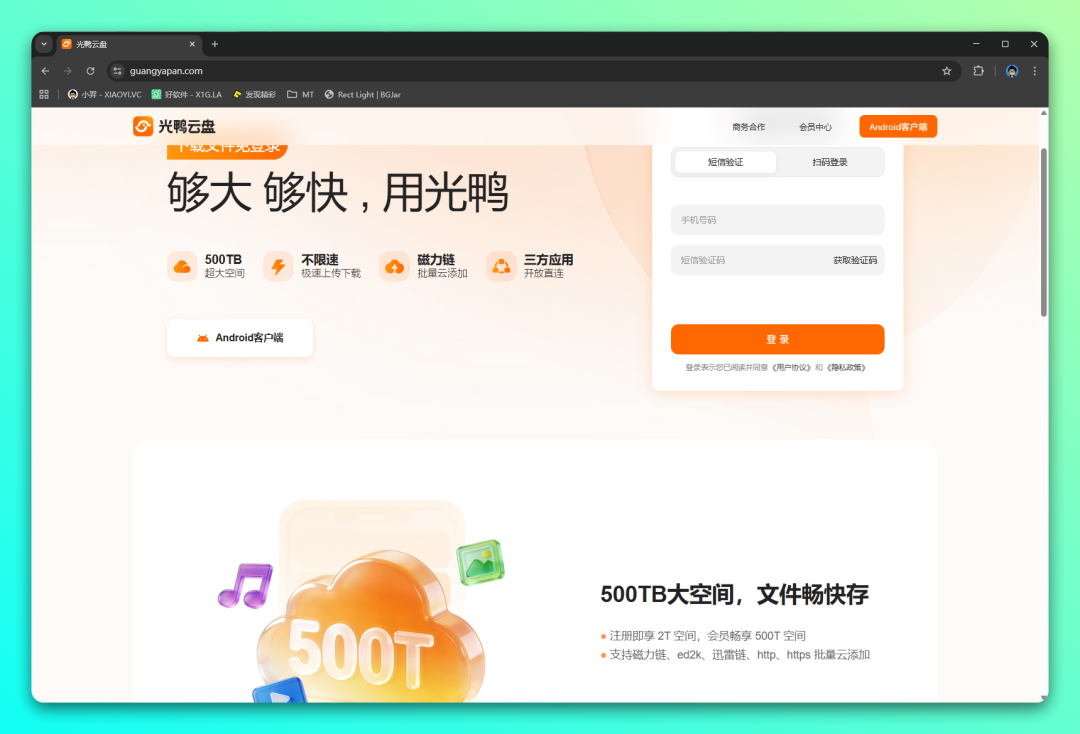Switch to the 短信验证 login tab

tap(724, 161)
